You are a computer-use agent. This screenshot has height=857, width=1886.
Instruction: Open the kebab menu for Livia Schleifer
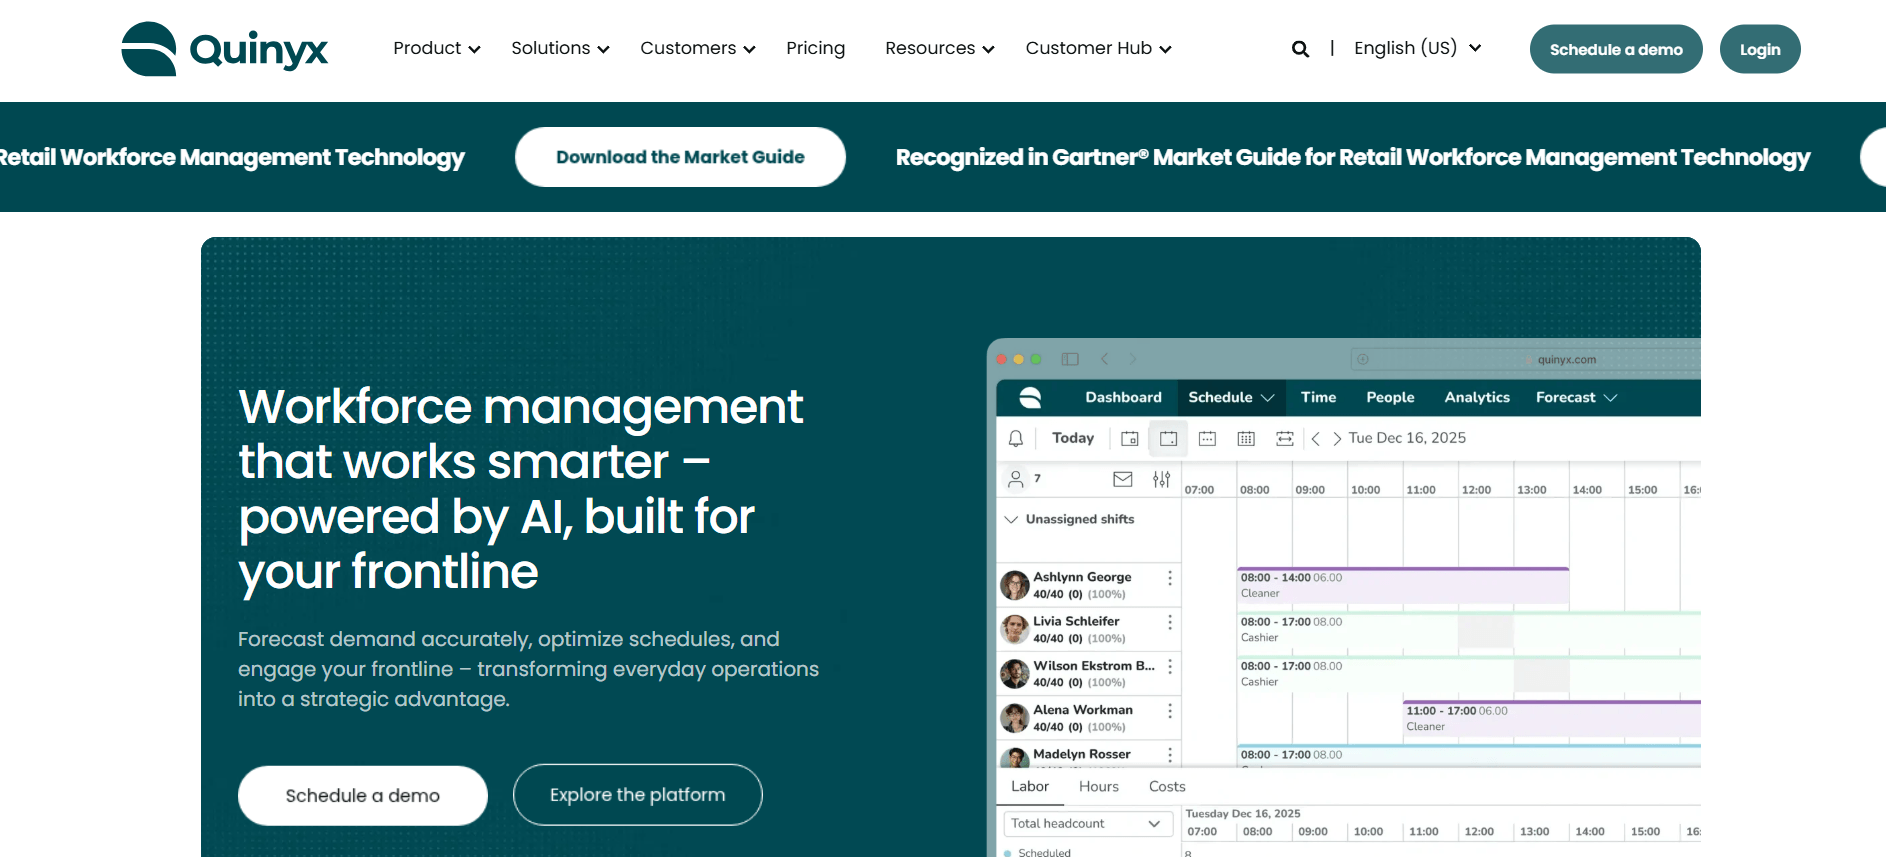pyautogui.click(x=1170, y=622)
